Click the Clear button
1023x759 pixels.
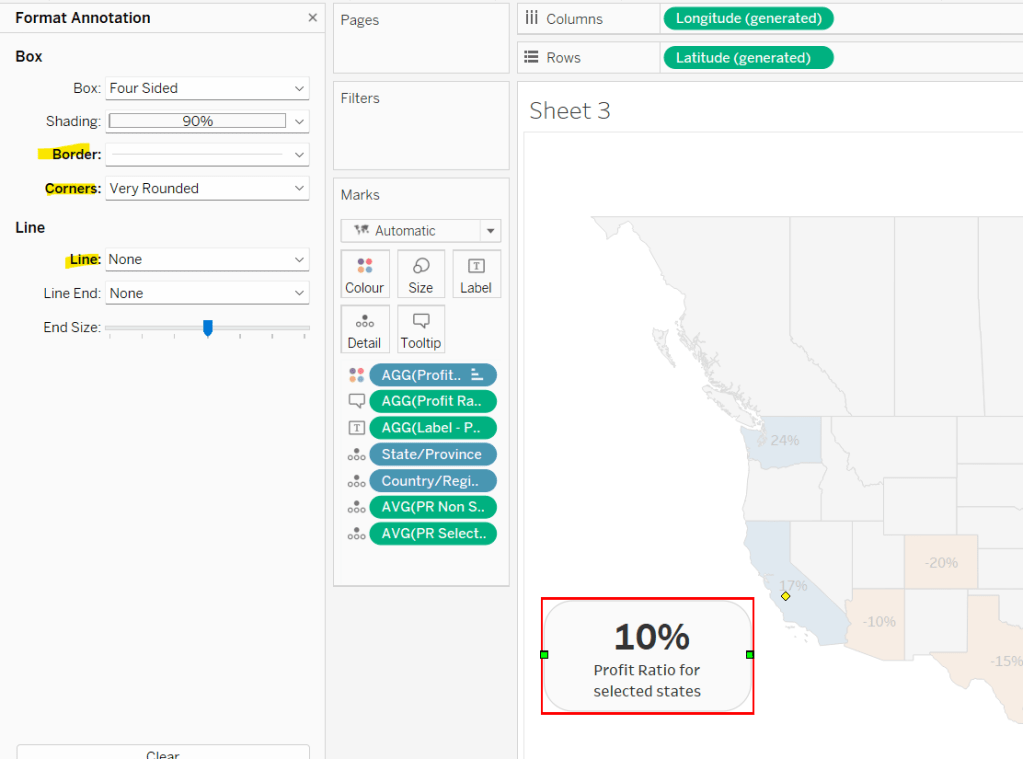(x=163, y=753)
